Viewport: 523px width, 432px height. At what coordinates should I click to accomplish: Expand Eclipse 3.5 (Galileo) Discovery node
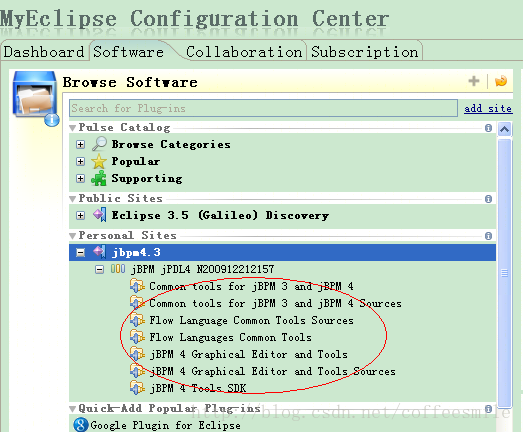[80, 215]
